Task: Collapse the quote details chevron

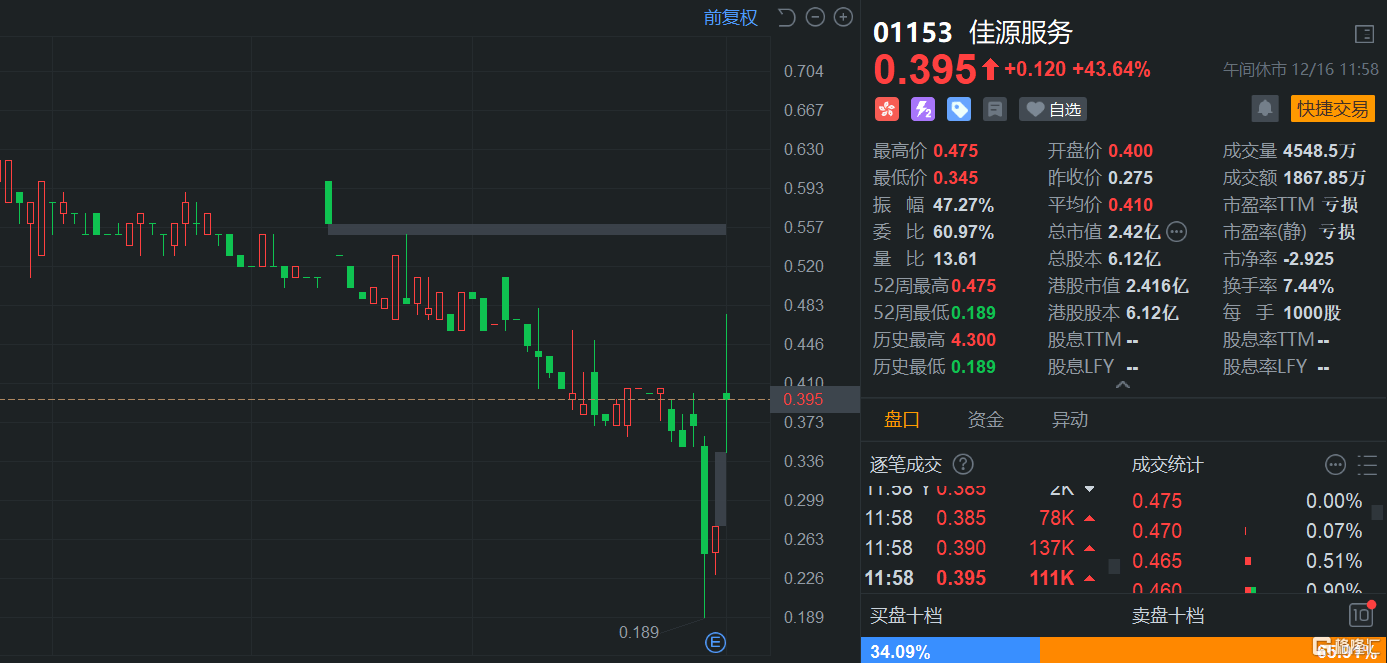Action: tap(1123, 384)
